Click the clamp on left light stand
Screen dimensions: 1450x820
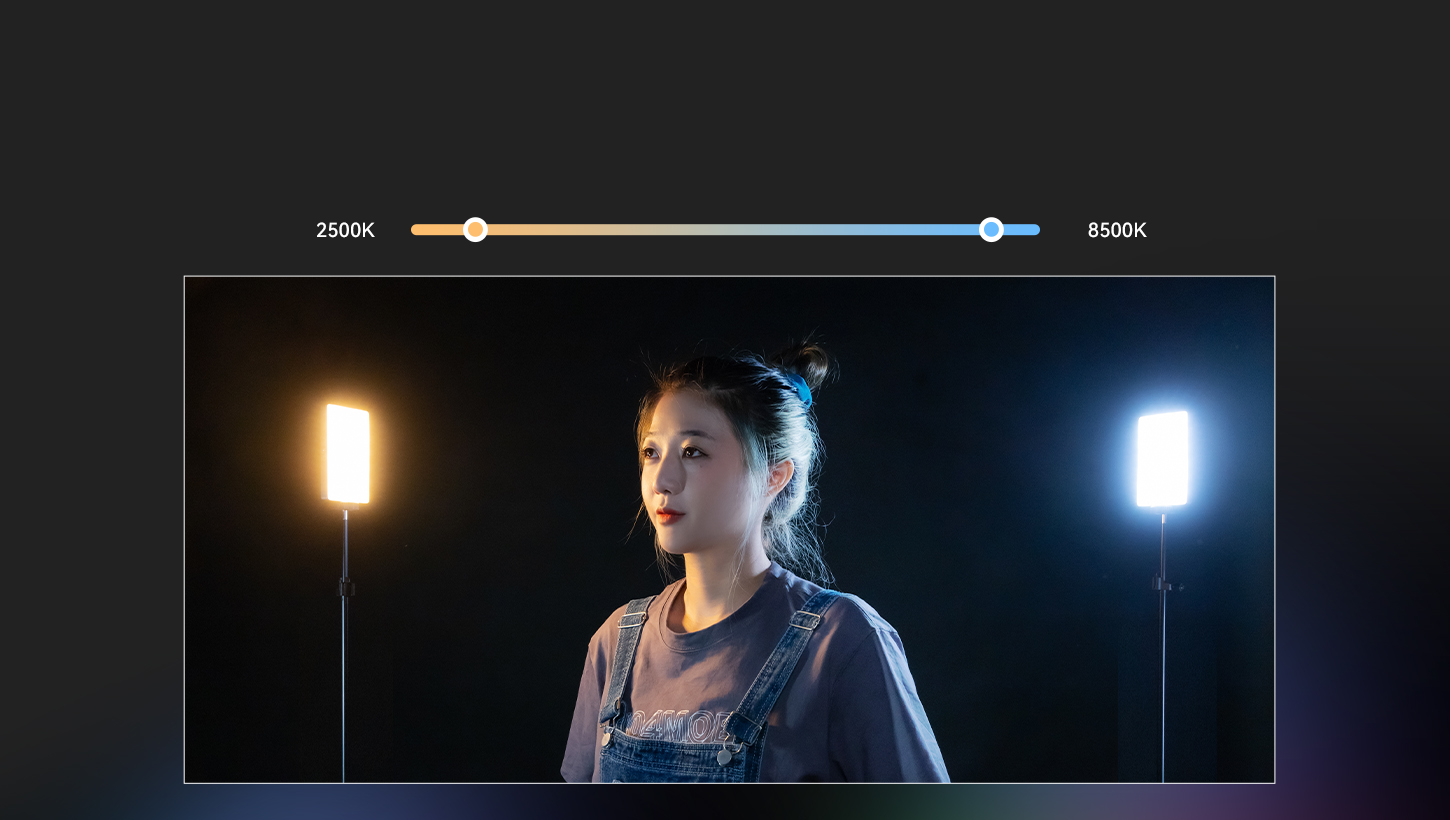point(345,587)
